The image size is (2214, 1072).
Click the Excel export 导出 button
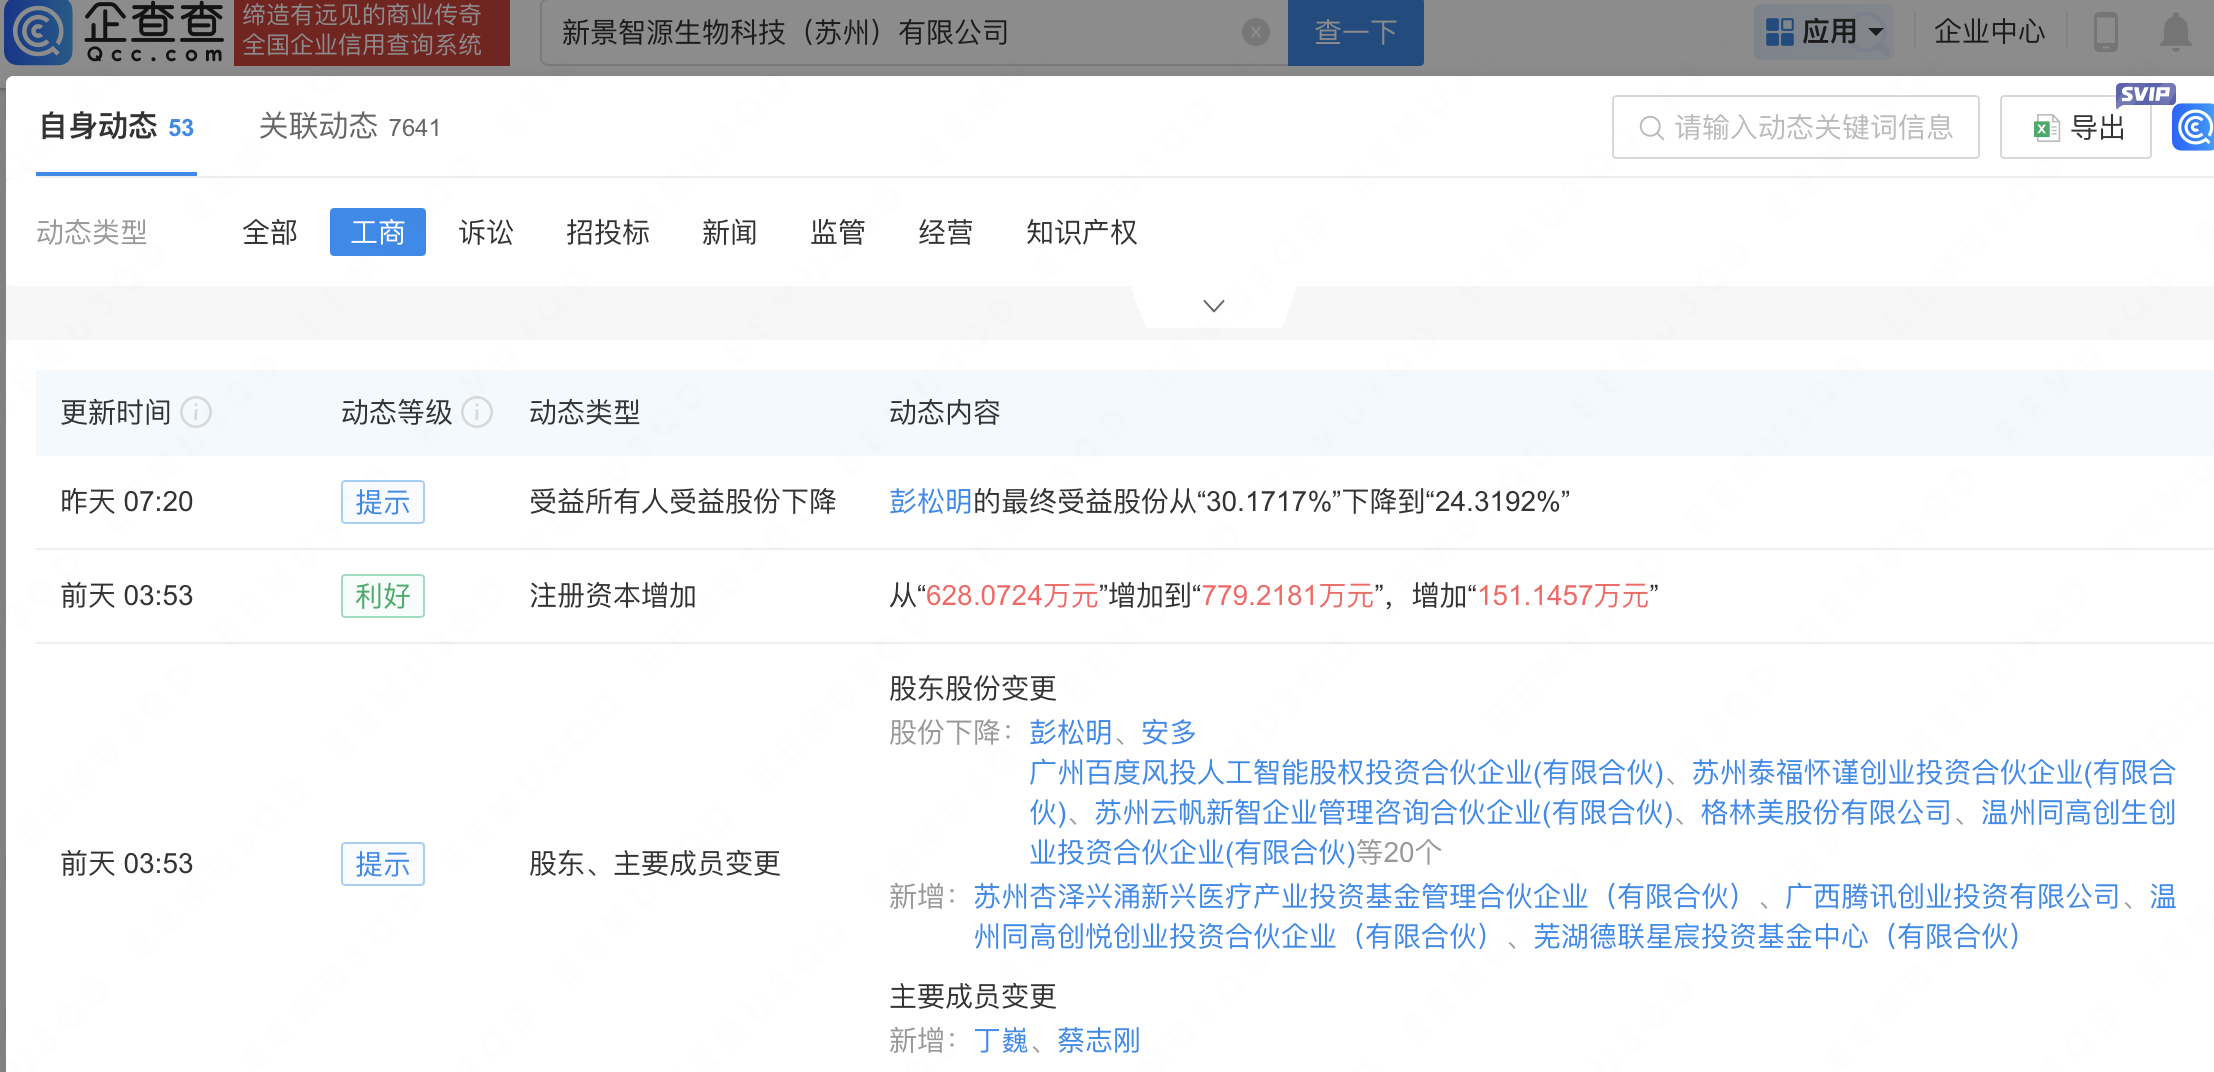pyautogui.click(x=2077, y=128)
